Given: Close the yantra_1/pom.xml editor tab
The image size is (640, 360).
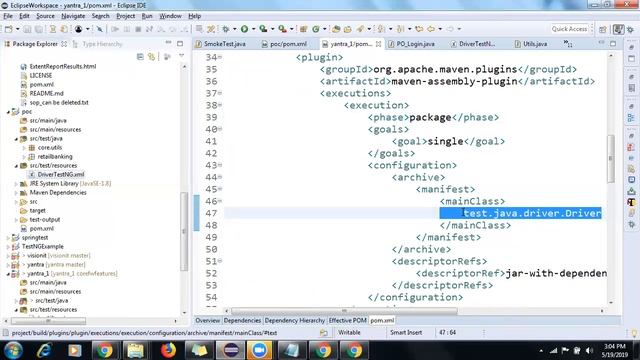Looking at the screenshot, I should [x=378, y=44].
